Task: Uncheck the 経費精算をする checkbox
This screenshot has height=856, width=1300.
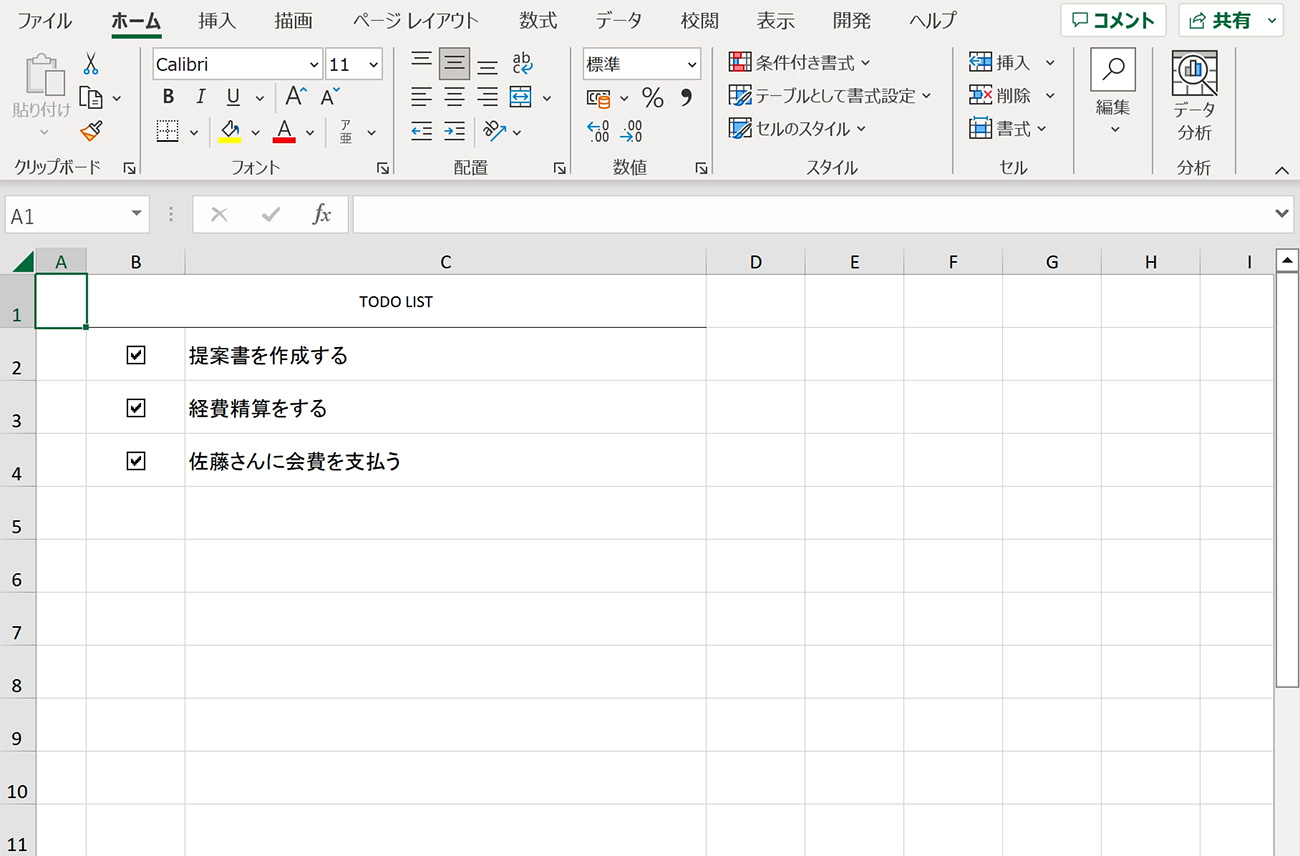Action: click(x=136, y=407)
